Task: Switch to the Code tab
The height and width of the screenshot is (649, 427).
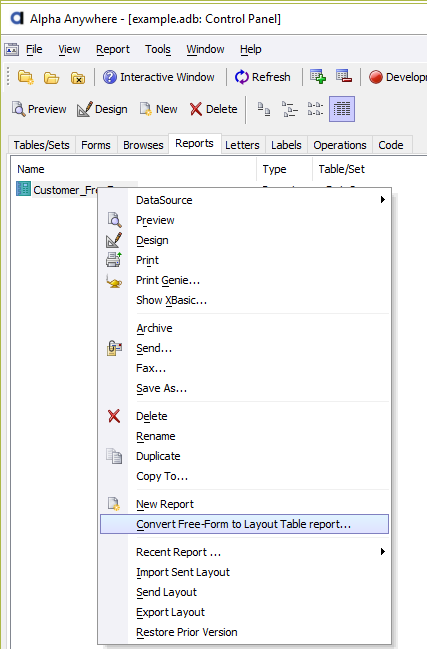Action: pos(391,145)
